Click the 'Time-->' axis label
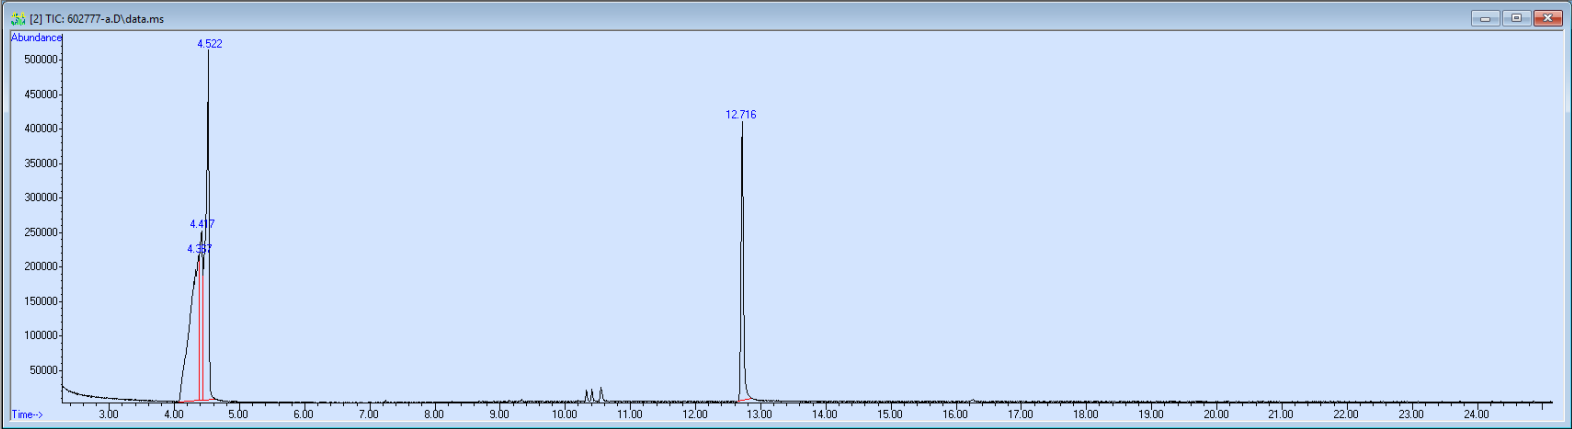This screenshot has height=429, width=1572. [27, 414]
